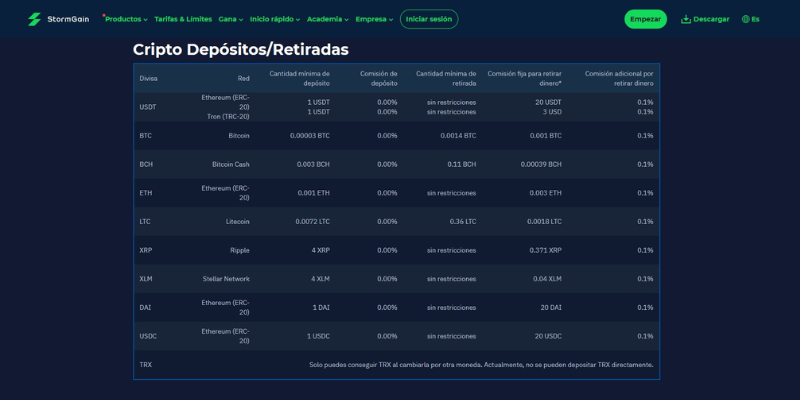Click the globe language icon

point(745,19)
